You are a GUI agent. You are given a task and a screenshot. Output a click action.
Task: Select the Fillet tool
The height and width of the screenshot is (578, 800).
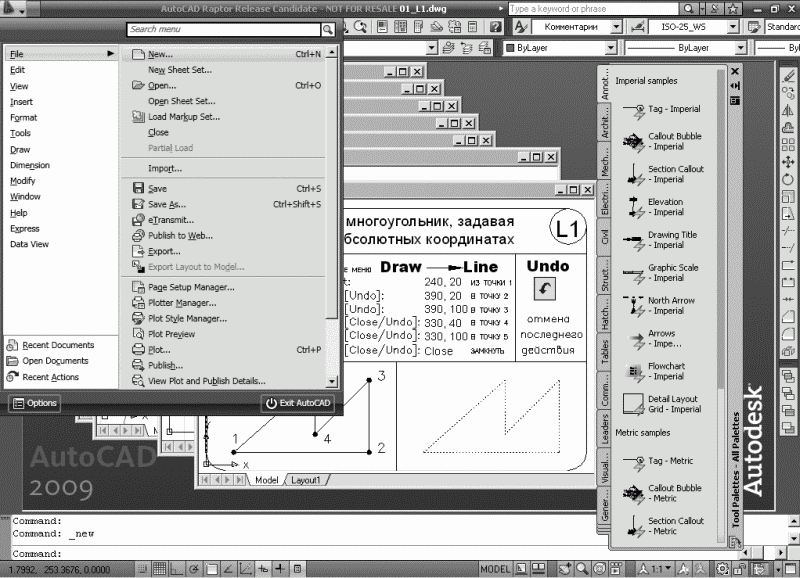click(x=788, y=334)
